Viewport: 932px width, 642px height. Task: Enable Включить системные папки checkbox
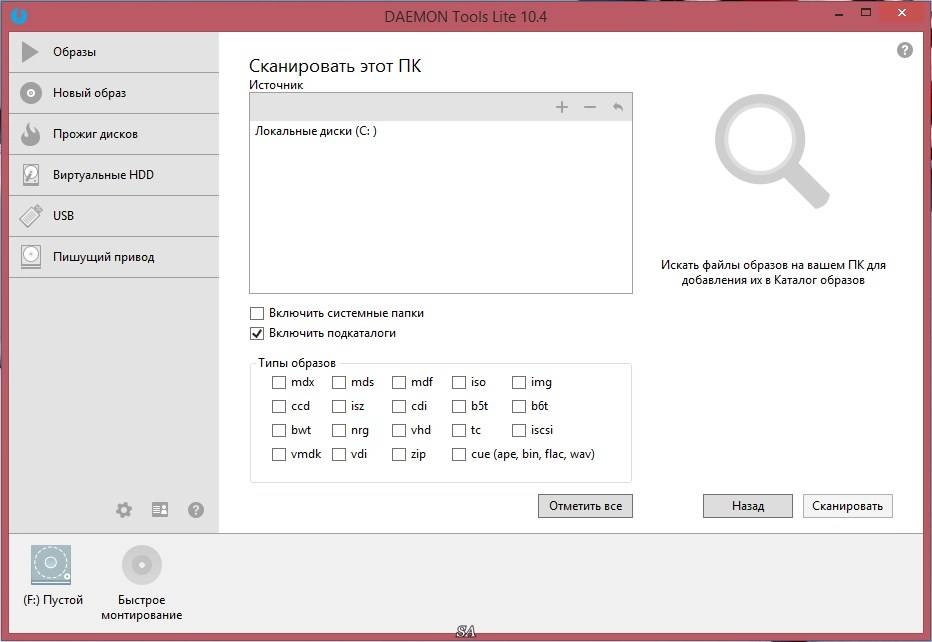pos(257,313)
